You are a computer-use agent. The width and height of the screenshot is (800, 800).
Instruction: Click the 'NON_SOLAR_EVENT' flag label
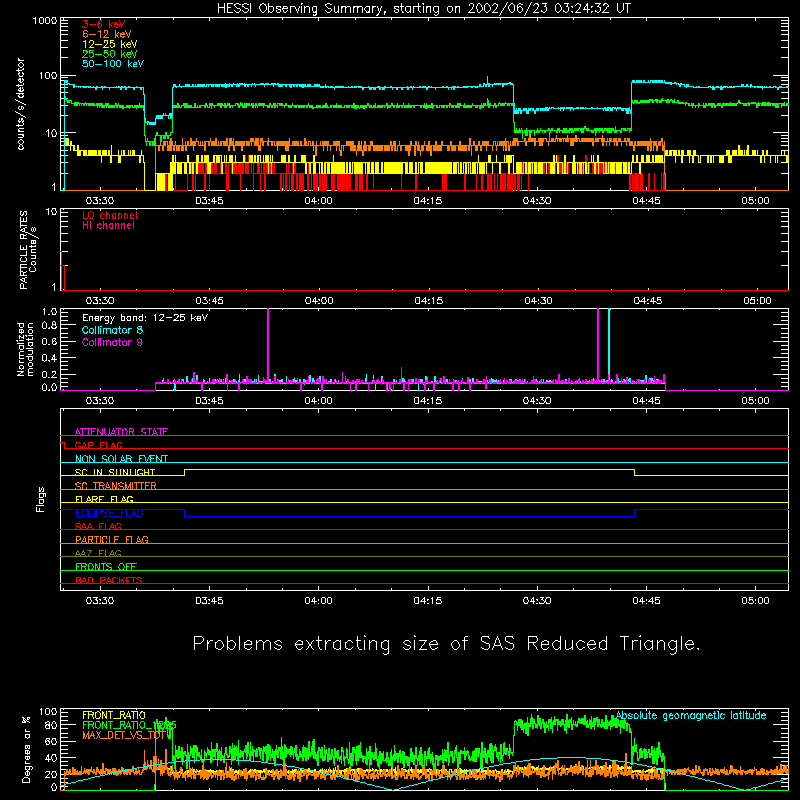pos(121,459)
